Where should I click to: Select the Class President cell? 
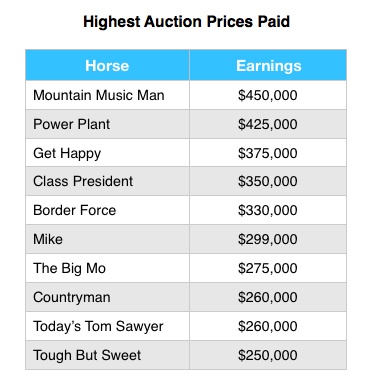(107, 181)
